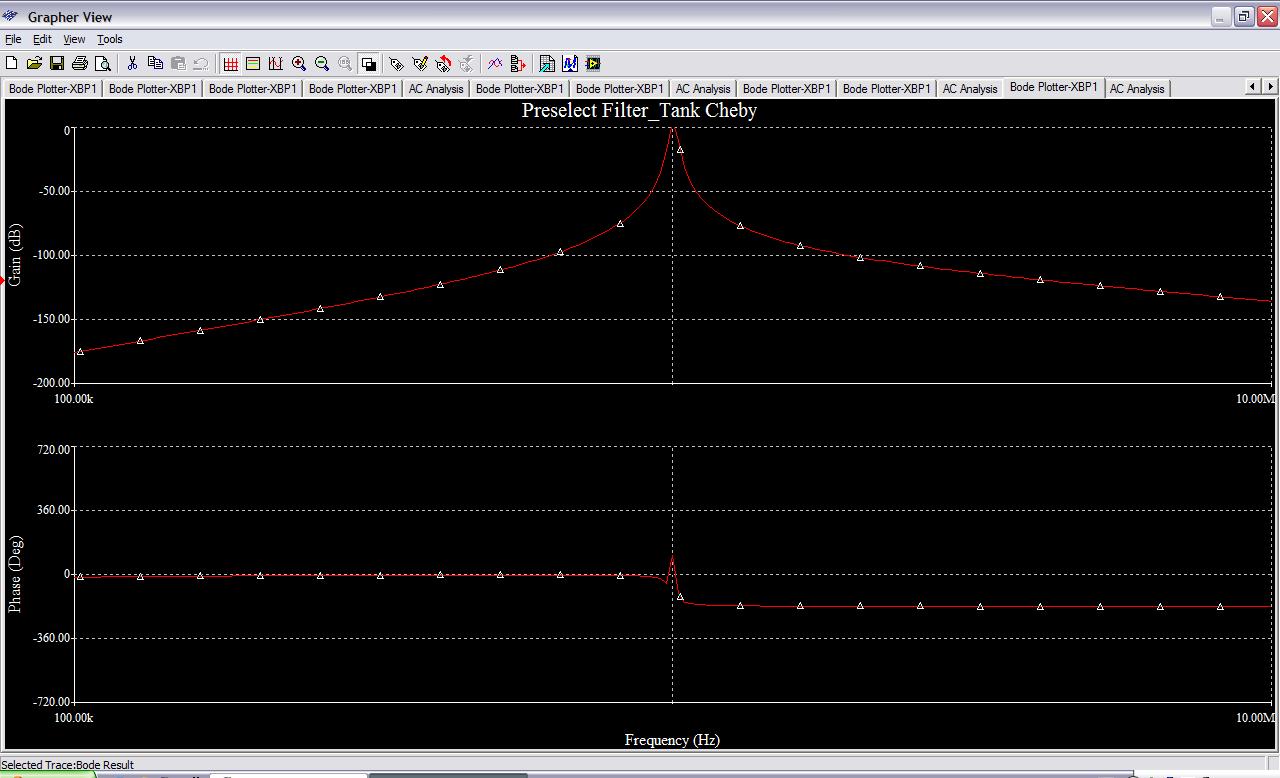This screenshot has width=1280, height=778.
Task: Open the Edit menu
Action: pyautogui.click(x=42, y=39)
